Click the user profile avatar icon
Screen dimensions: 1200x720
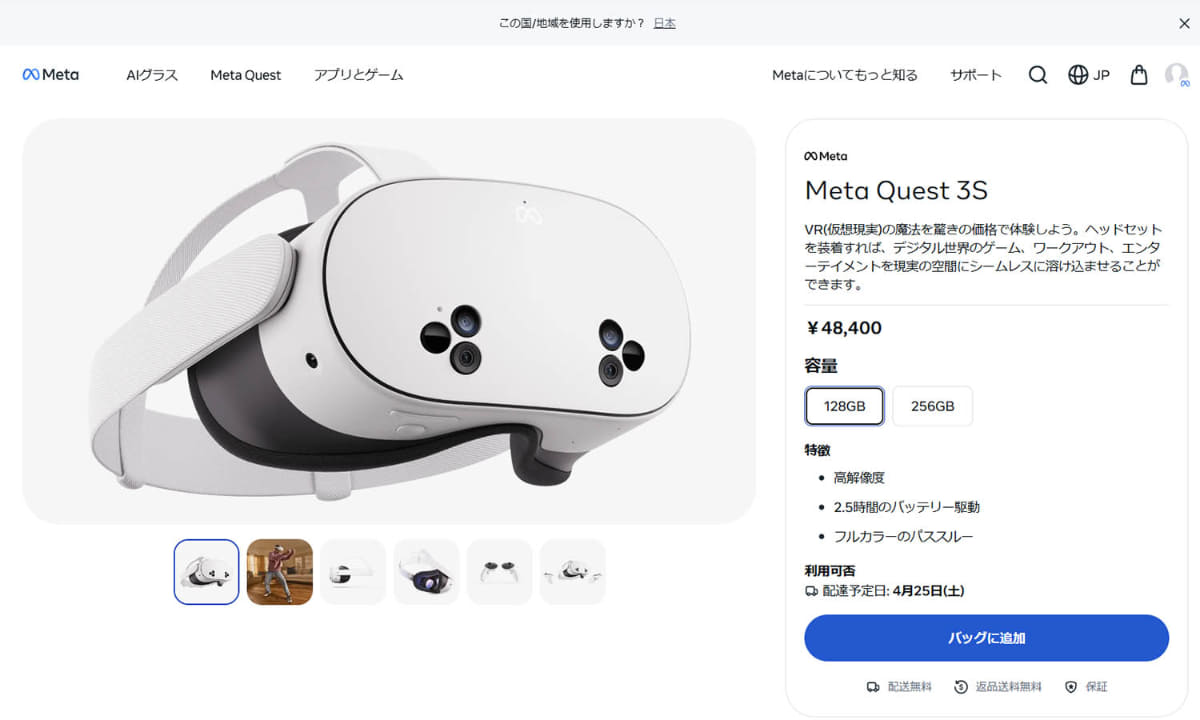click(x=1177, y=75)
